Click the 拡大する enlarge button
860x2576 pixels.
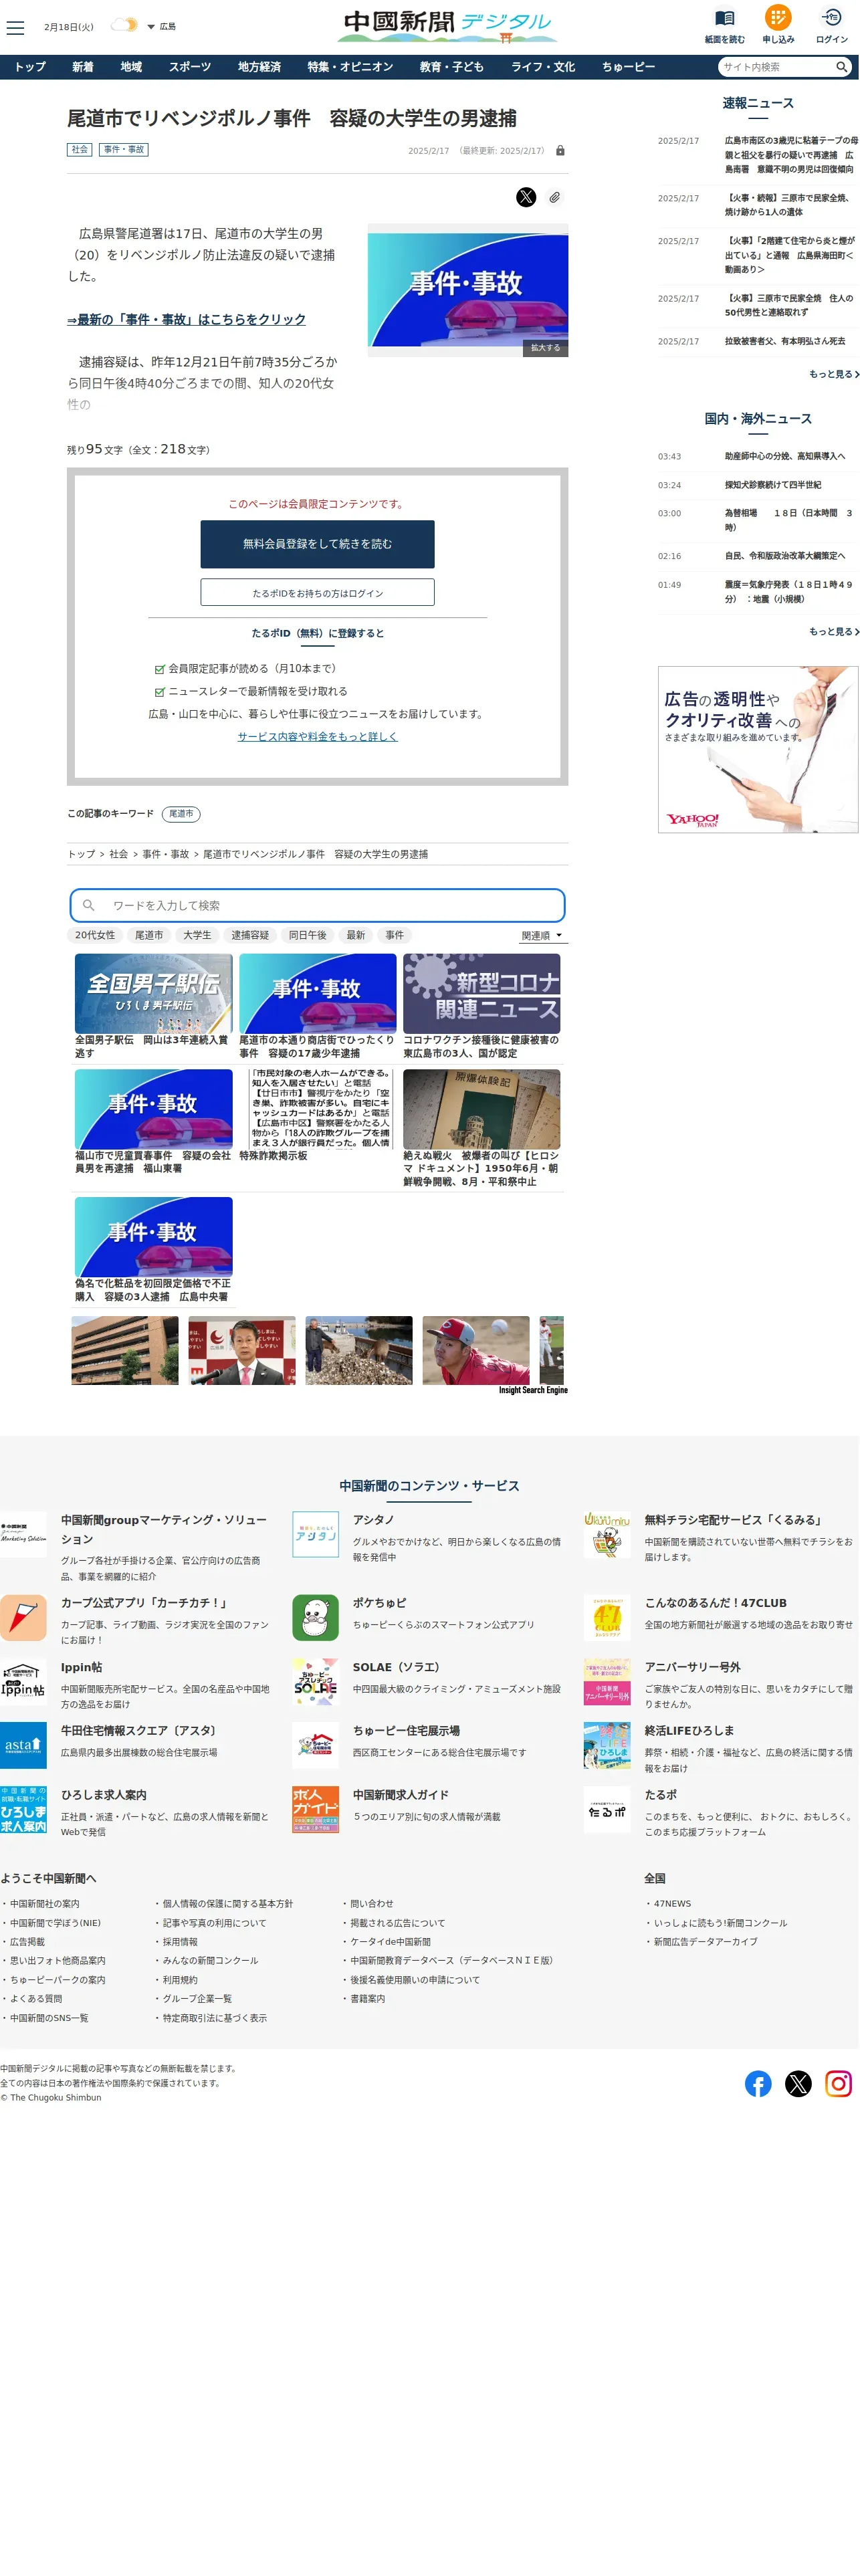545,348
